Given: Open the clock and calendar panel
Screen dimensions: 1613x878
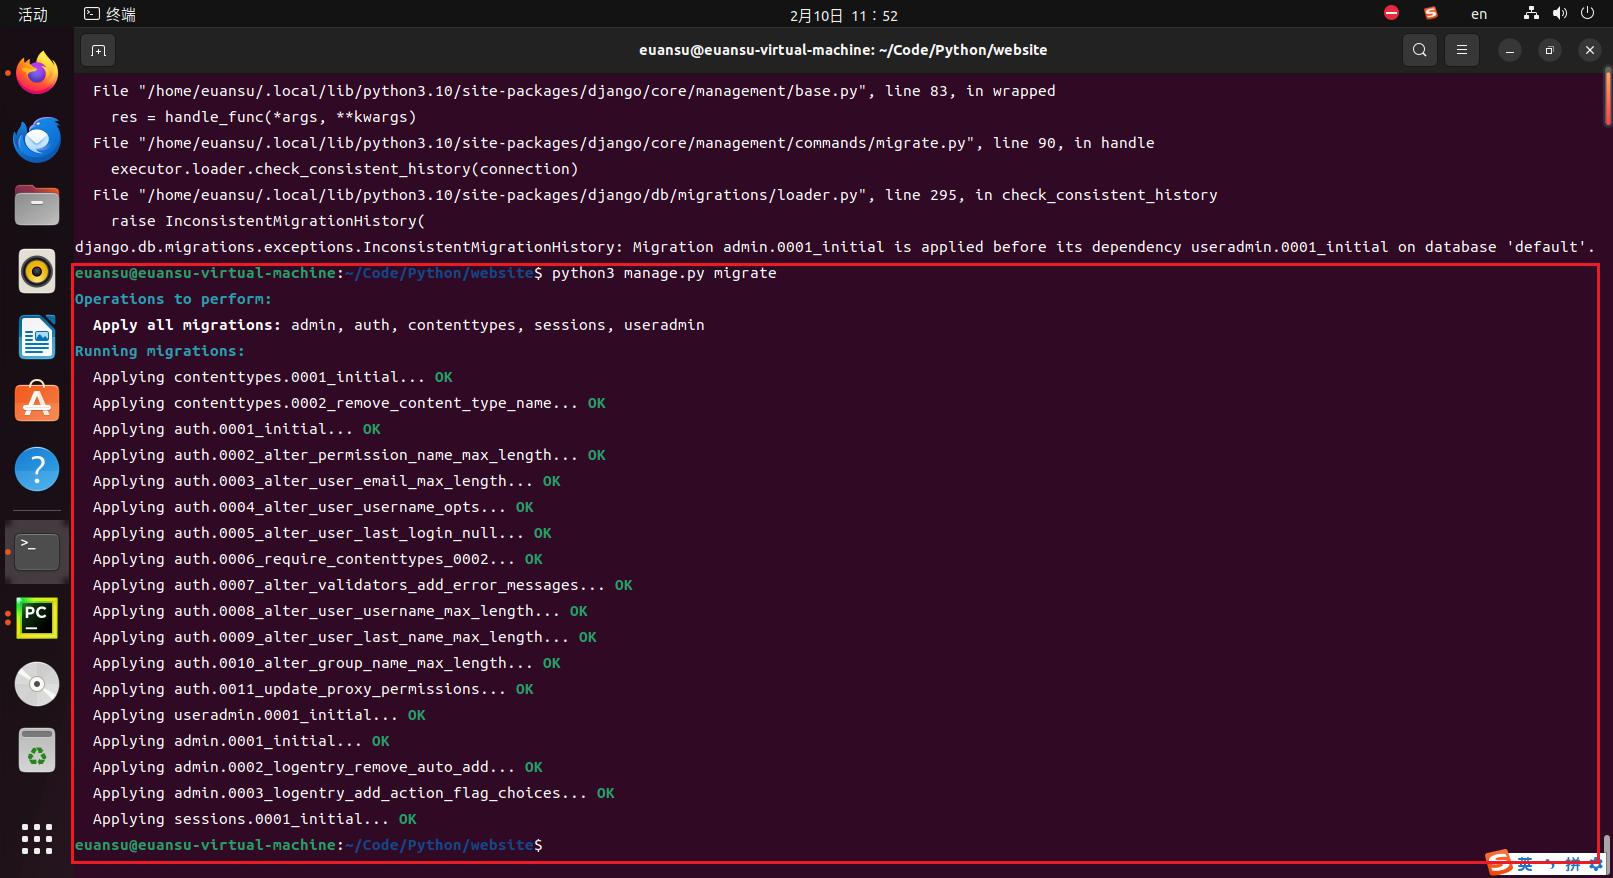Looking at the screenshot, I should pos(843,15).
